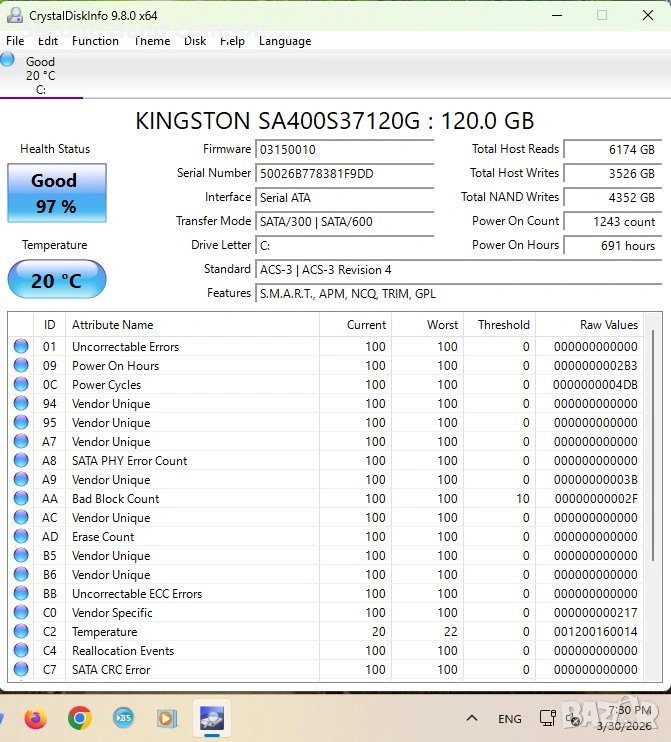
Task: Click the network icon in system tray
Action: coord(548,718)
